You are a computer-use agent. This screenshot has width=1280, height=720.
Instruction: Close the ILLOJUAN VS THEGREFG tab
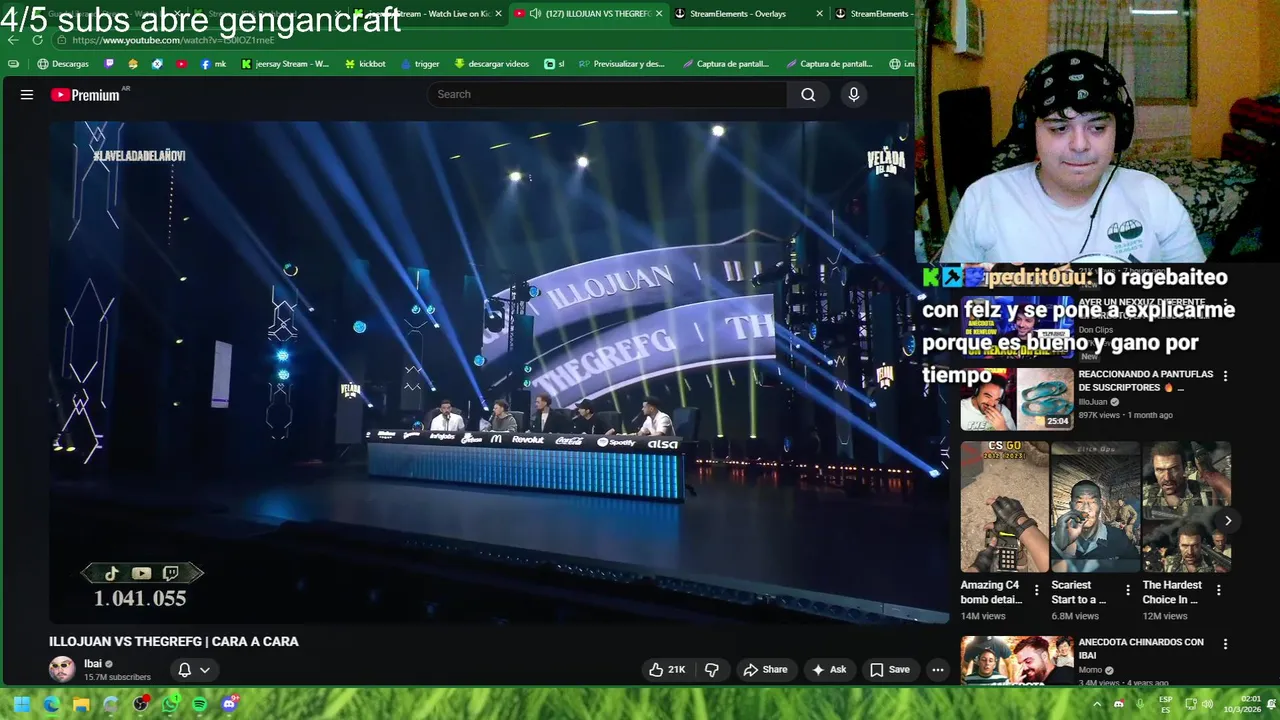point(659,13)
